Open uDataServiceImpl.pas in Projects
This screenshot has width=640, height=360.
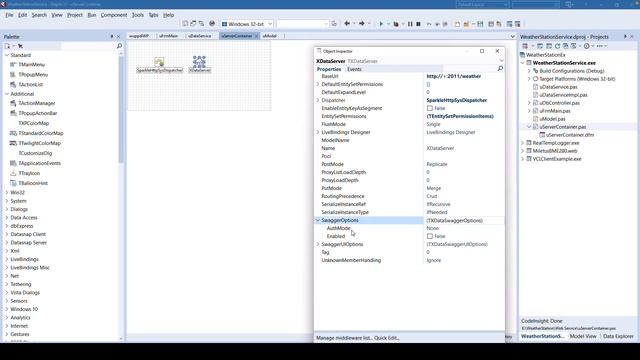(563, 95)
